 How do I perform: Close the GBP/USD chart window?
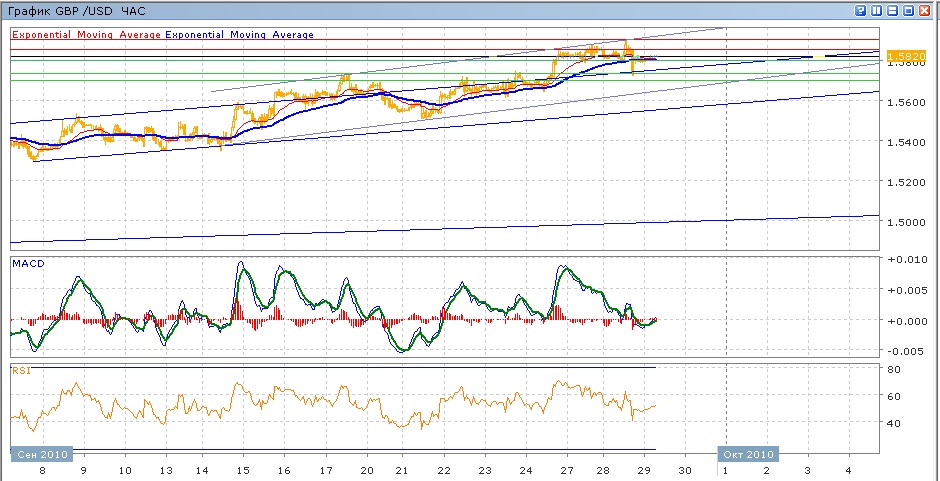pyautogui.click(x=926, y=10)
